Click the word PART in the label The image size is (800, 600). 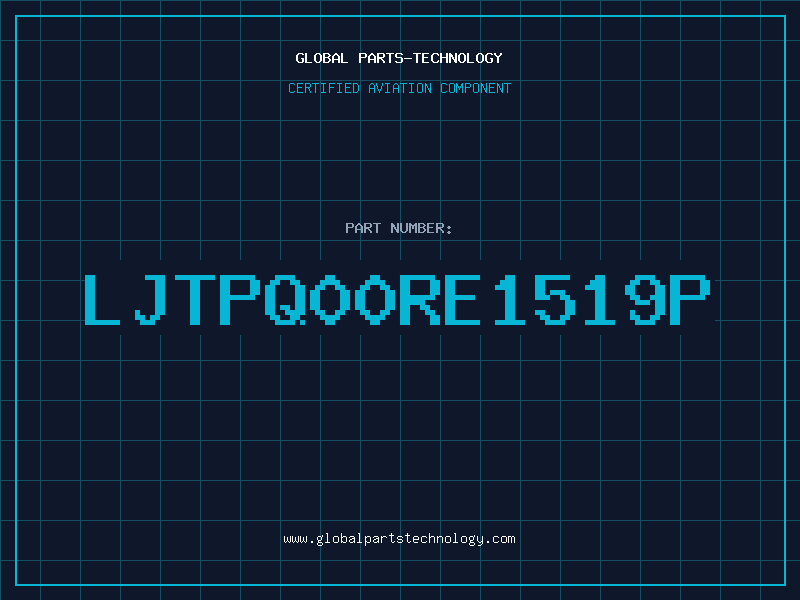[363, 228]
